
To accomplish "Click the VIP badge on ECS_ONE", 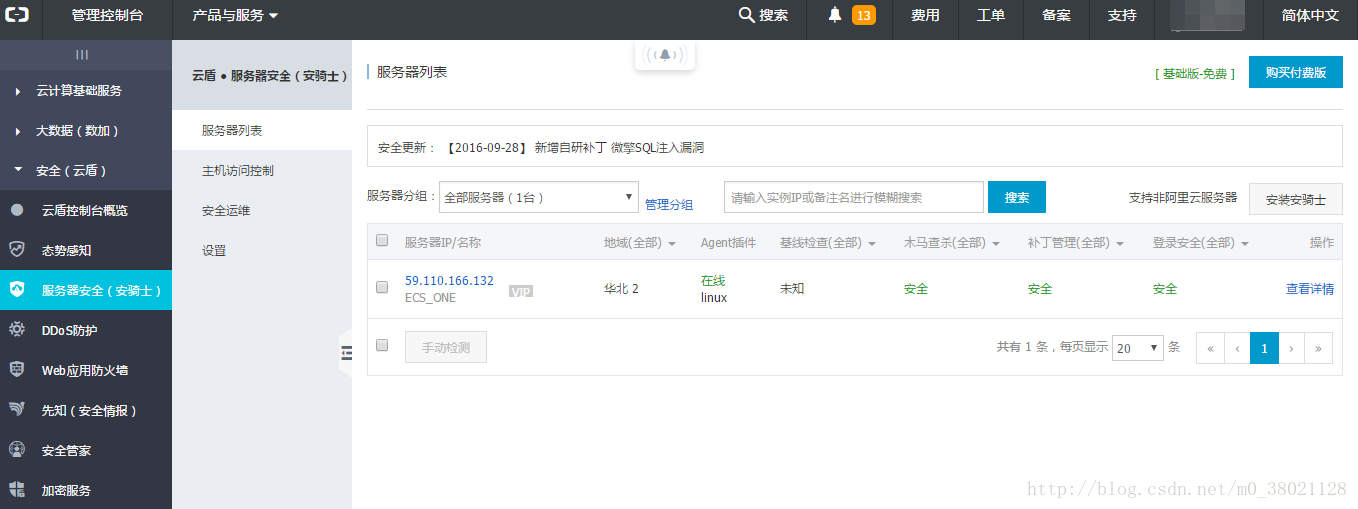I will (521, 291).
